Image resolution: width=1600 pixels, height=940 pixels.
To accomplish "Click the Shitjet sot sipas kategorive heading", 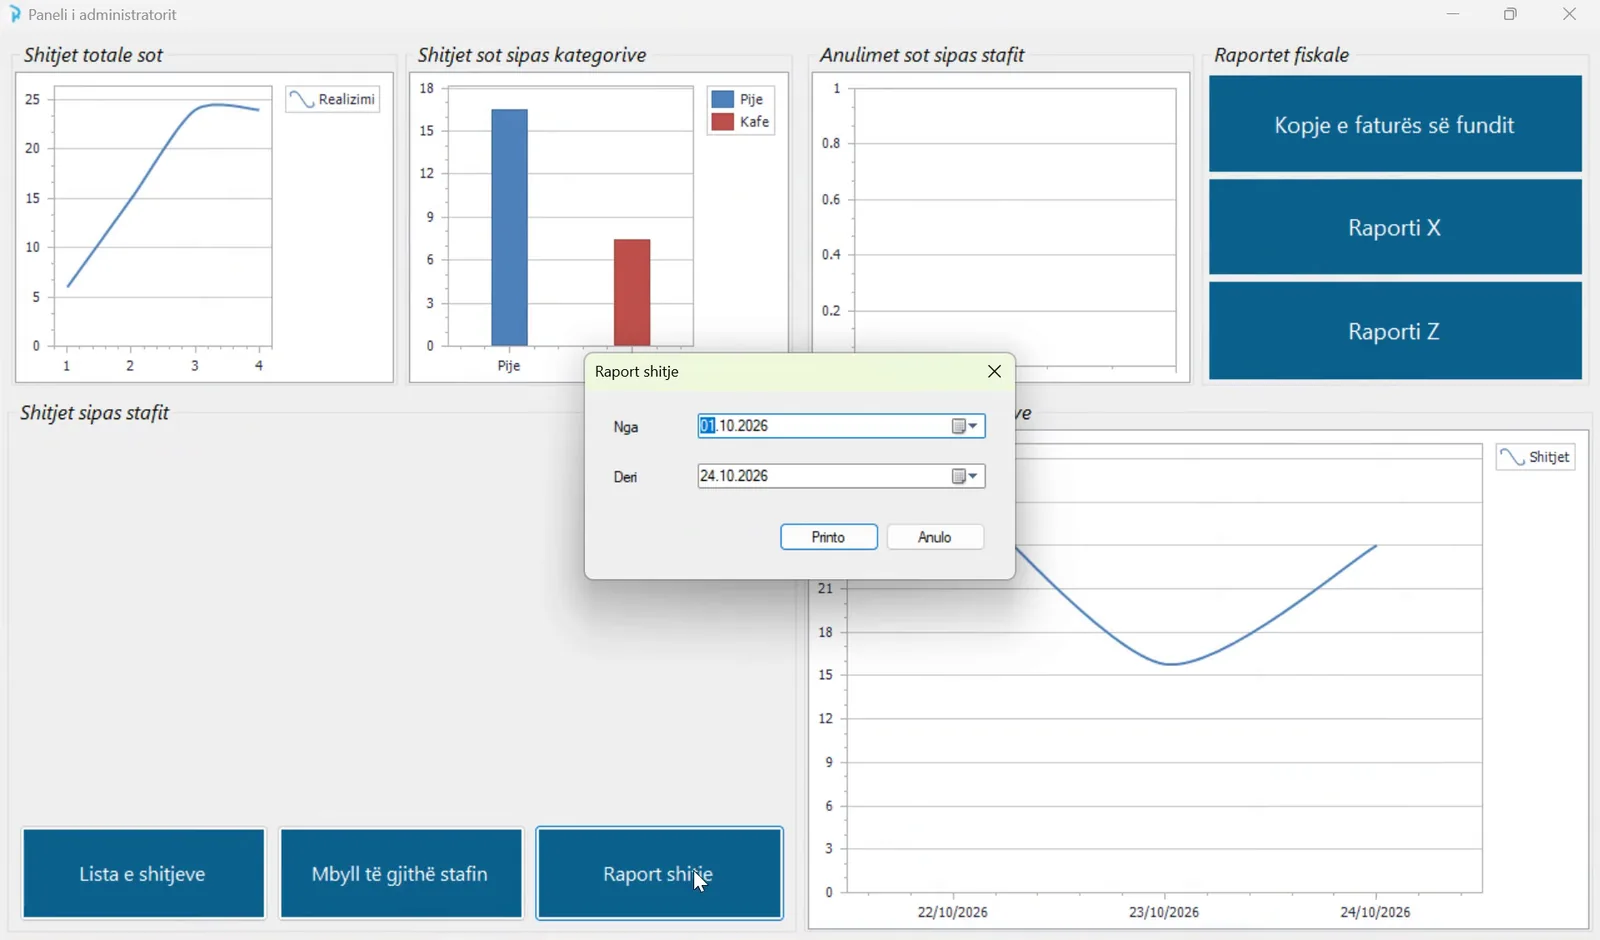I will pos(532,55).
